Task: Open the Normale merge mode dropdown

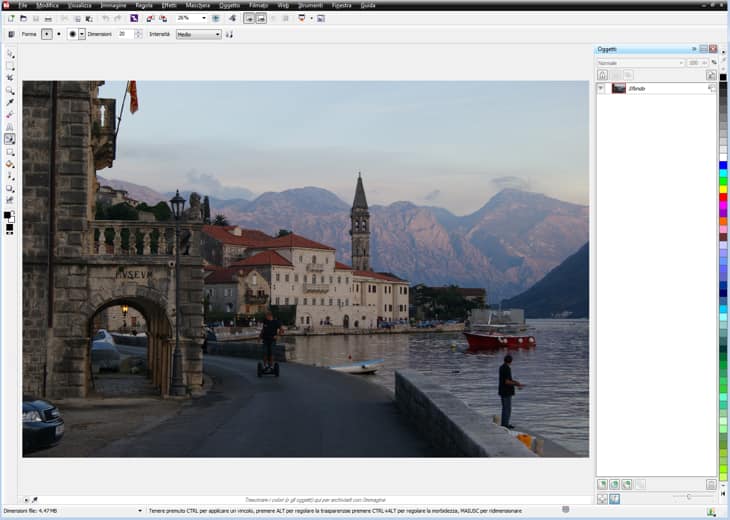Action: click(x=680, y=63)
